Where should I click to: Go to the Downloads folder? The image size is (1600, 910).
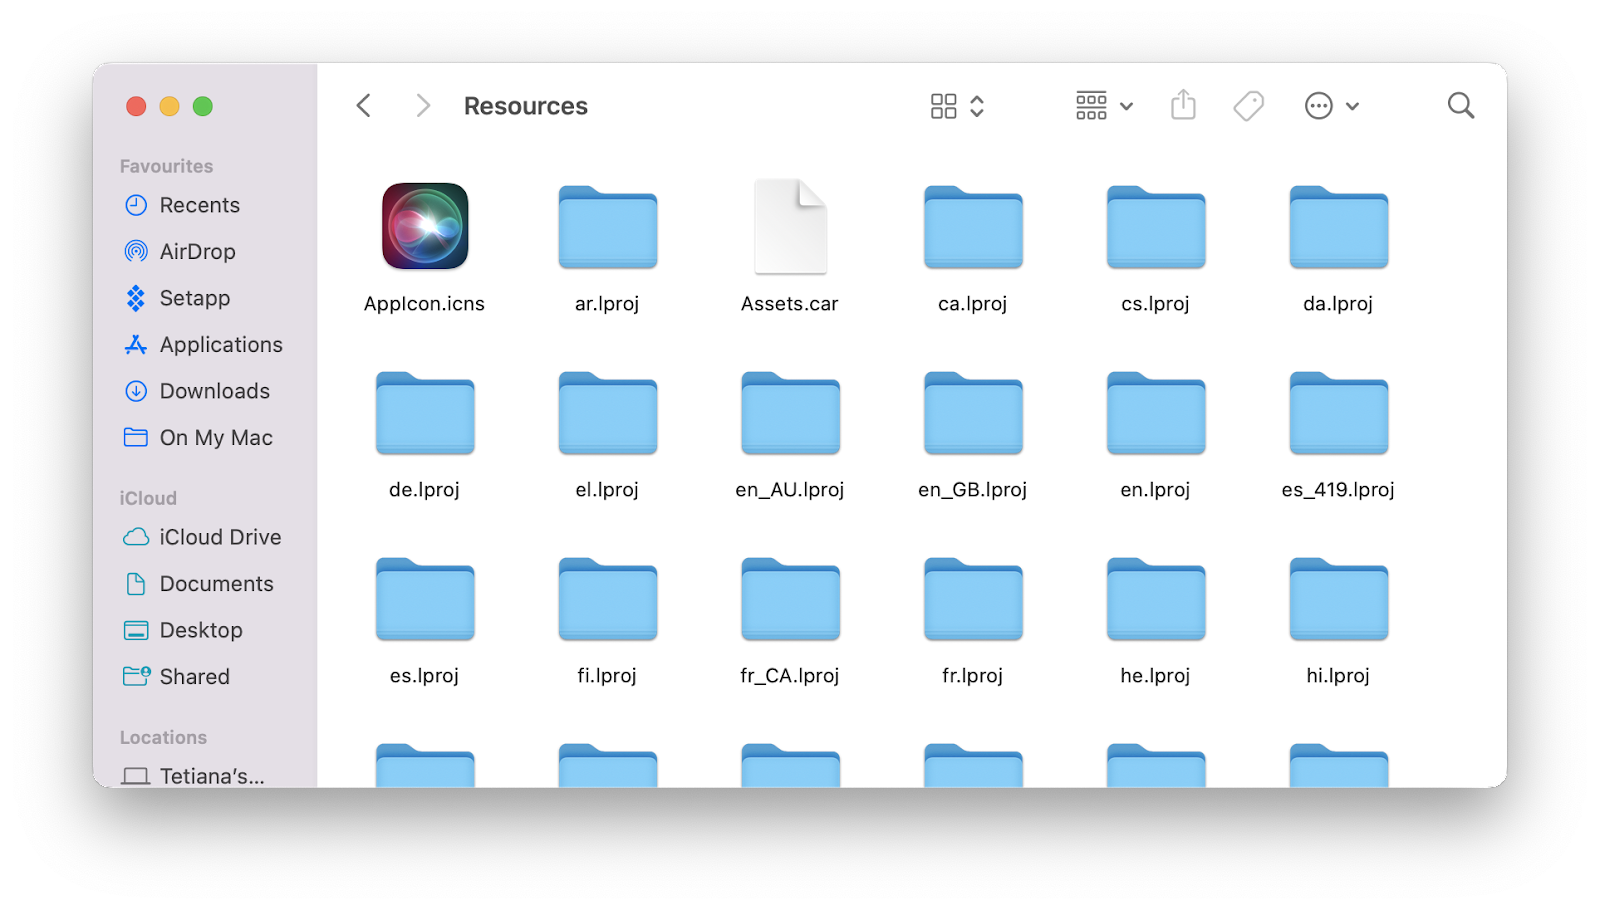click(x=214, y=391)
